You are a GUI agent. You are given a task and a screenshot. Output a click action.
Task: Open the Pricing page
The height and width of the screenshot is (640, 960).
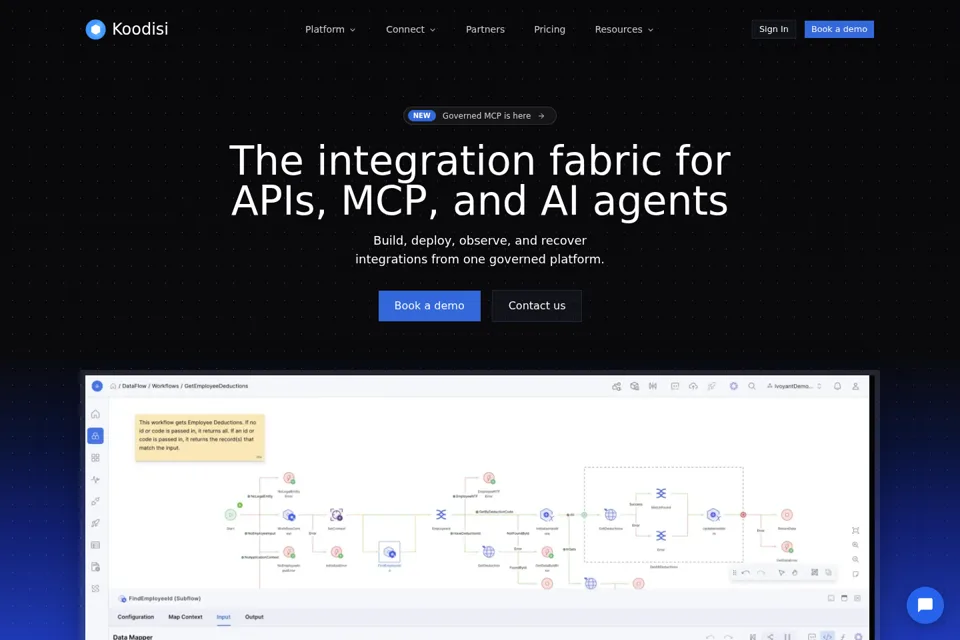(549, 29)
